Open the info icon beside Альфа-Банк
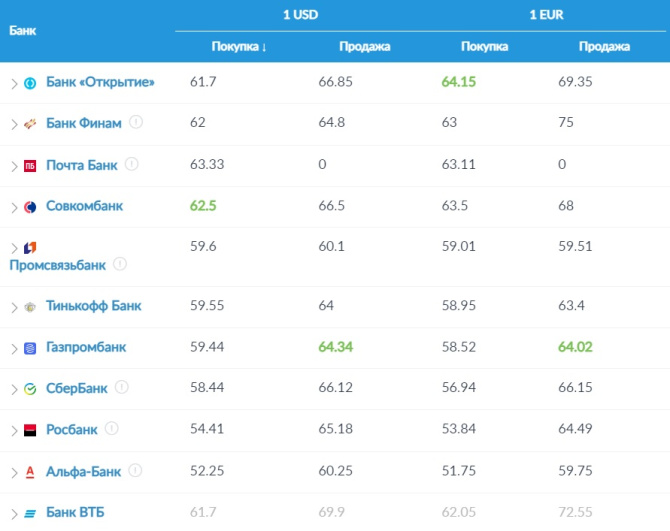Viewport: 670px width, 531px height. tap(135, 470)
